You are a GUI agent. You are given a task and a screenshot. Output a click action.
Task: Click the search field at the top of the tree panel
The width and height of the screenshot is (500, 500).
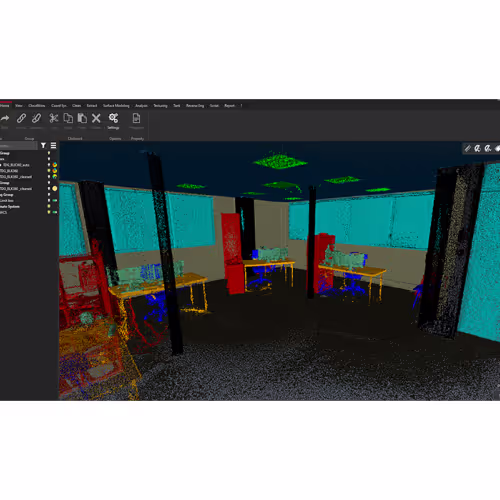tap(18, 146)
